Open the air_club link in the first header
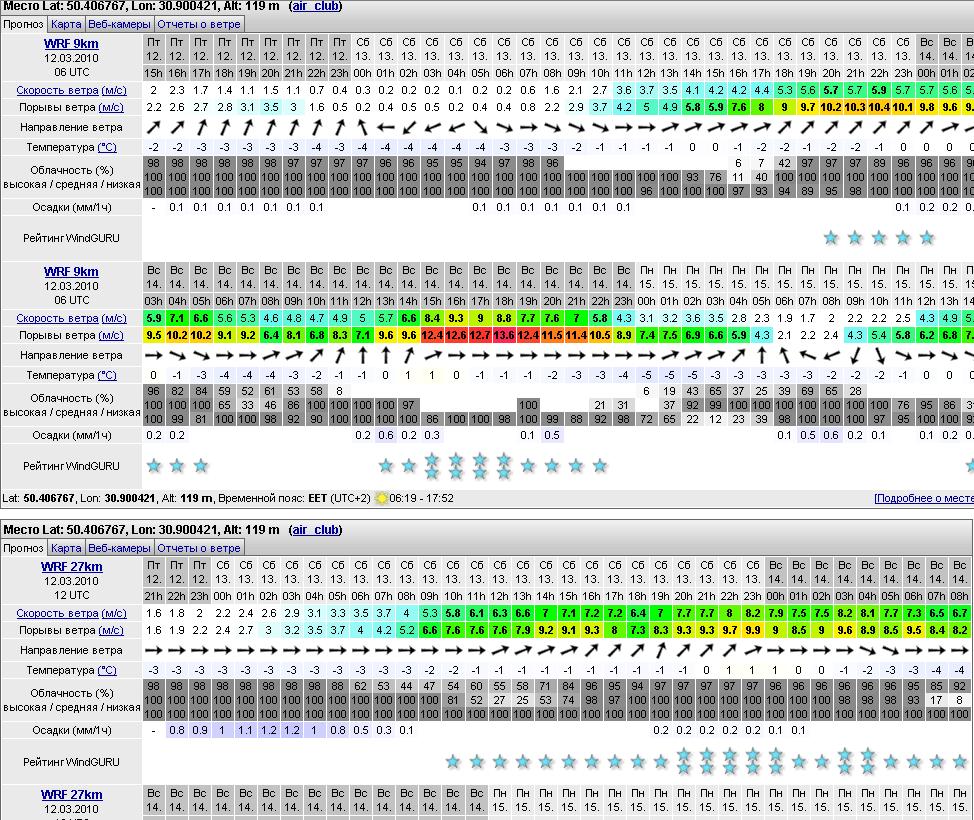Viewport: 974px width, 820px height. (x=315, y=6)
